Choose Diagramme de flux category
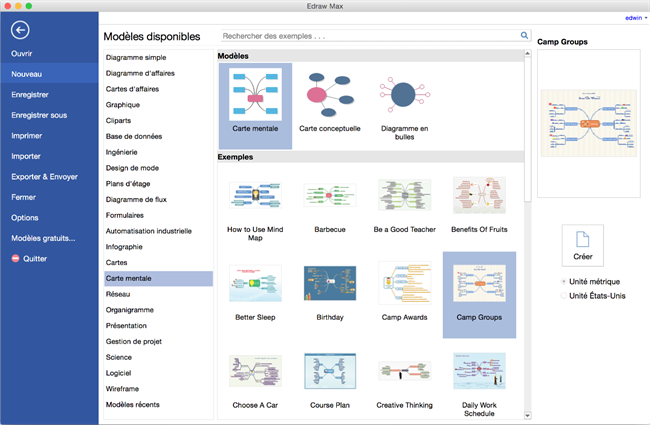650x425 pixels. pos(136,199)
